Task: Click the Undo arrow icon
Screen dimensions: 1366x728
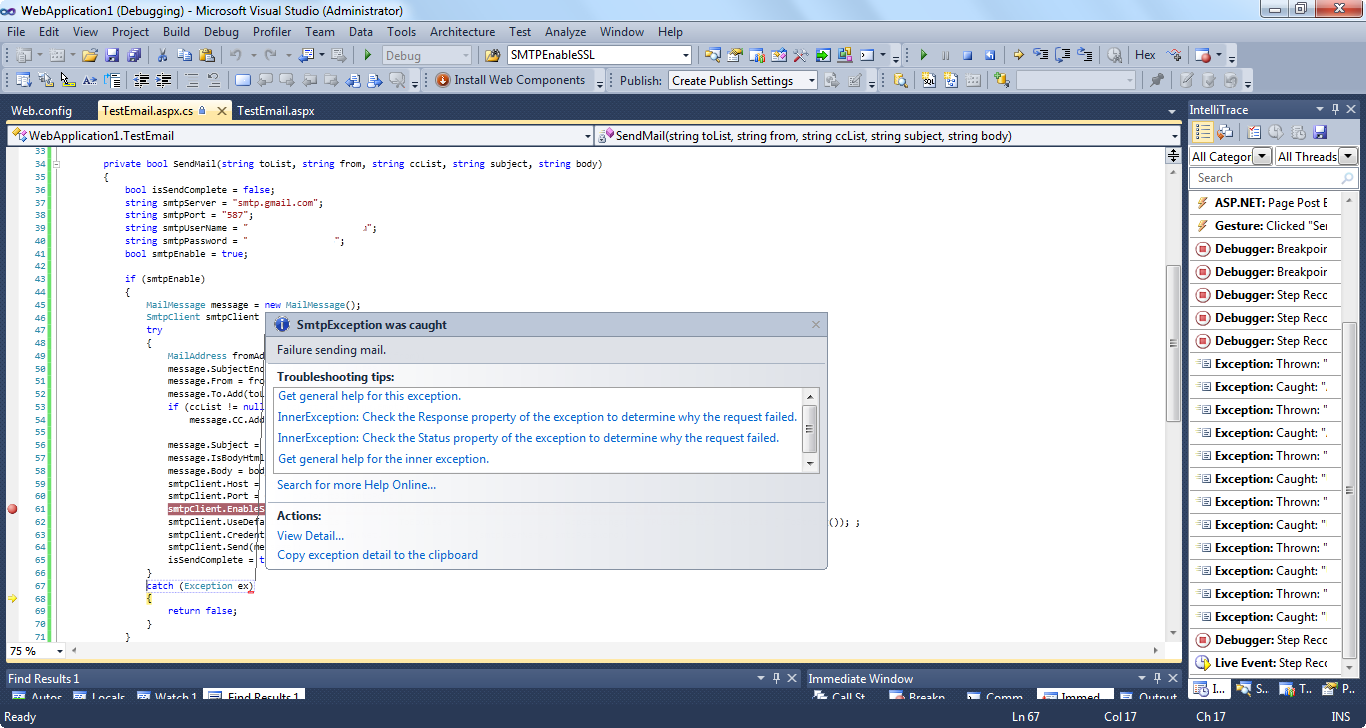Action: point(236,55)
